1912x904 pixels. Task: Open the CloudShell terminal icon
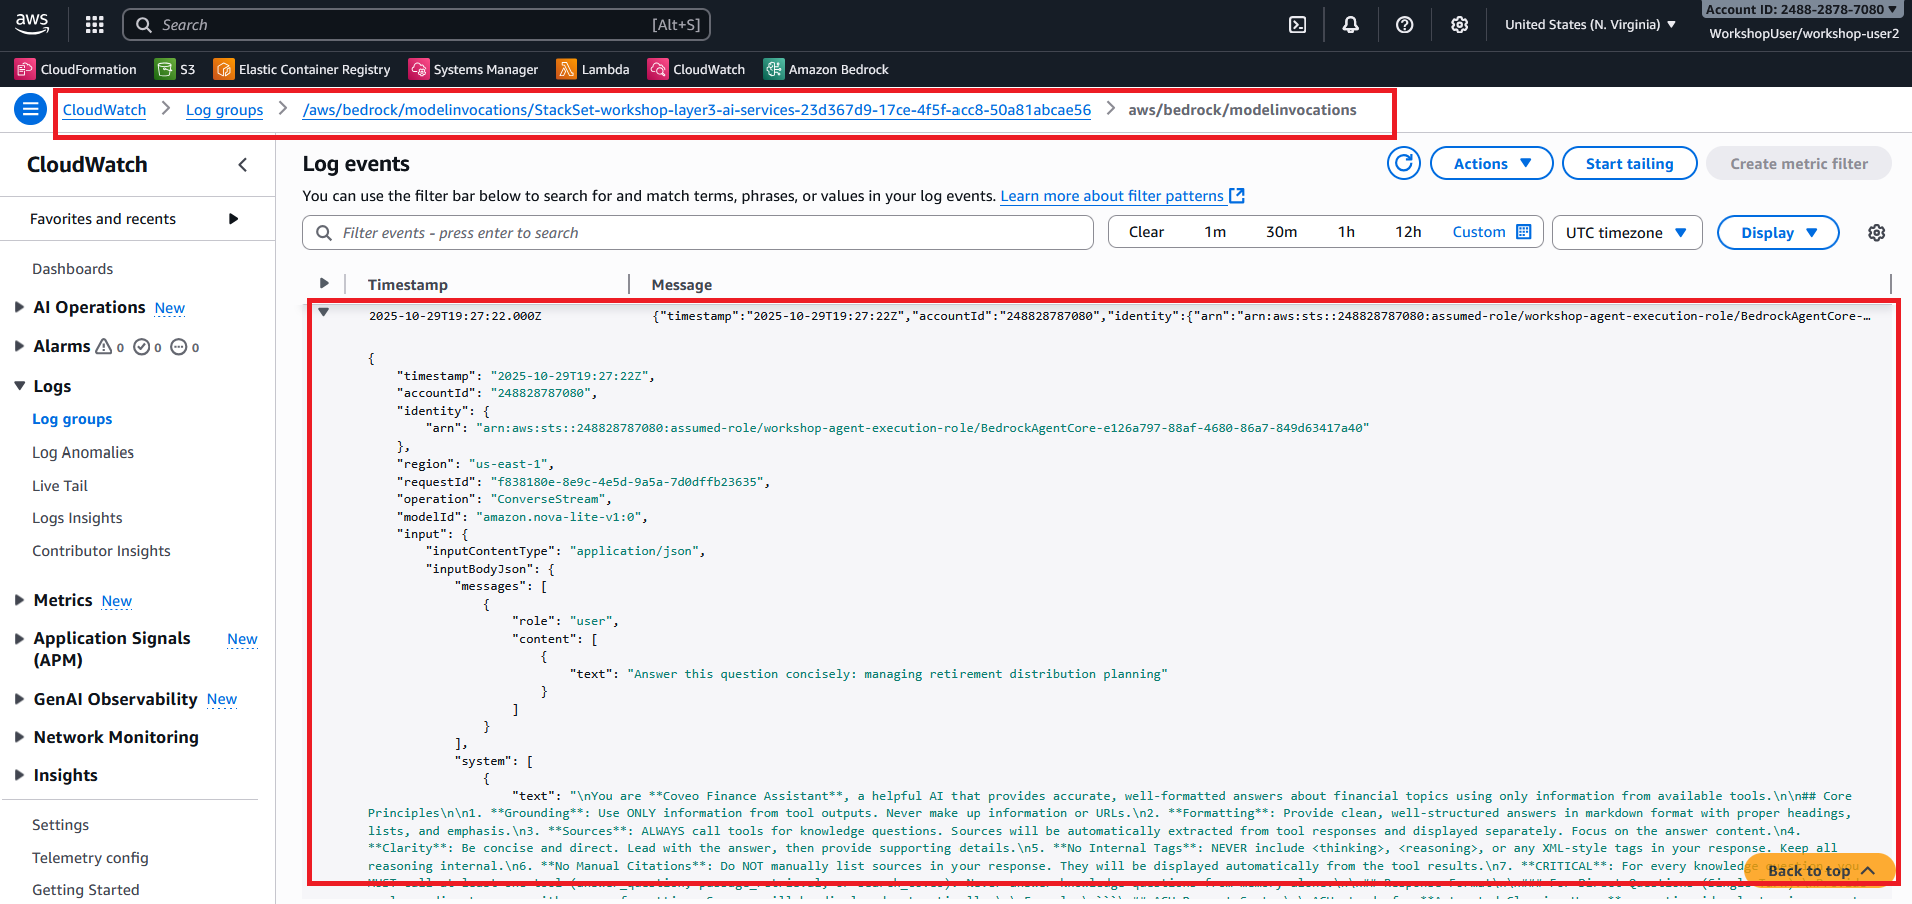[1296, 24]
